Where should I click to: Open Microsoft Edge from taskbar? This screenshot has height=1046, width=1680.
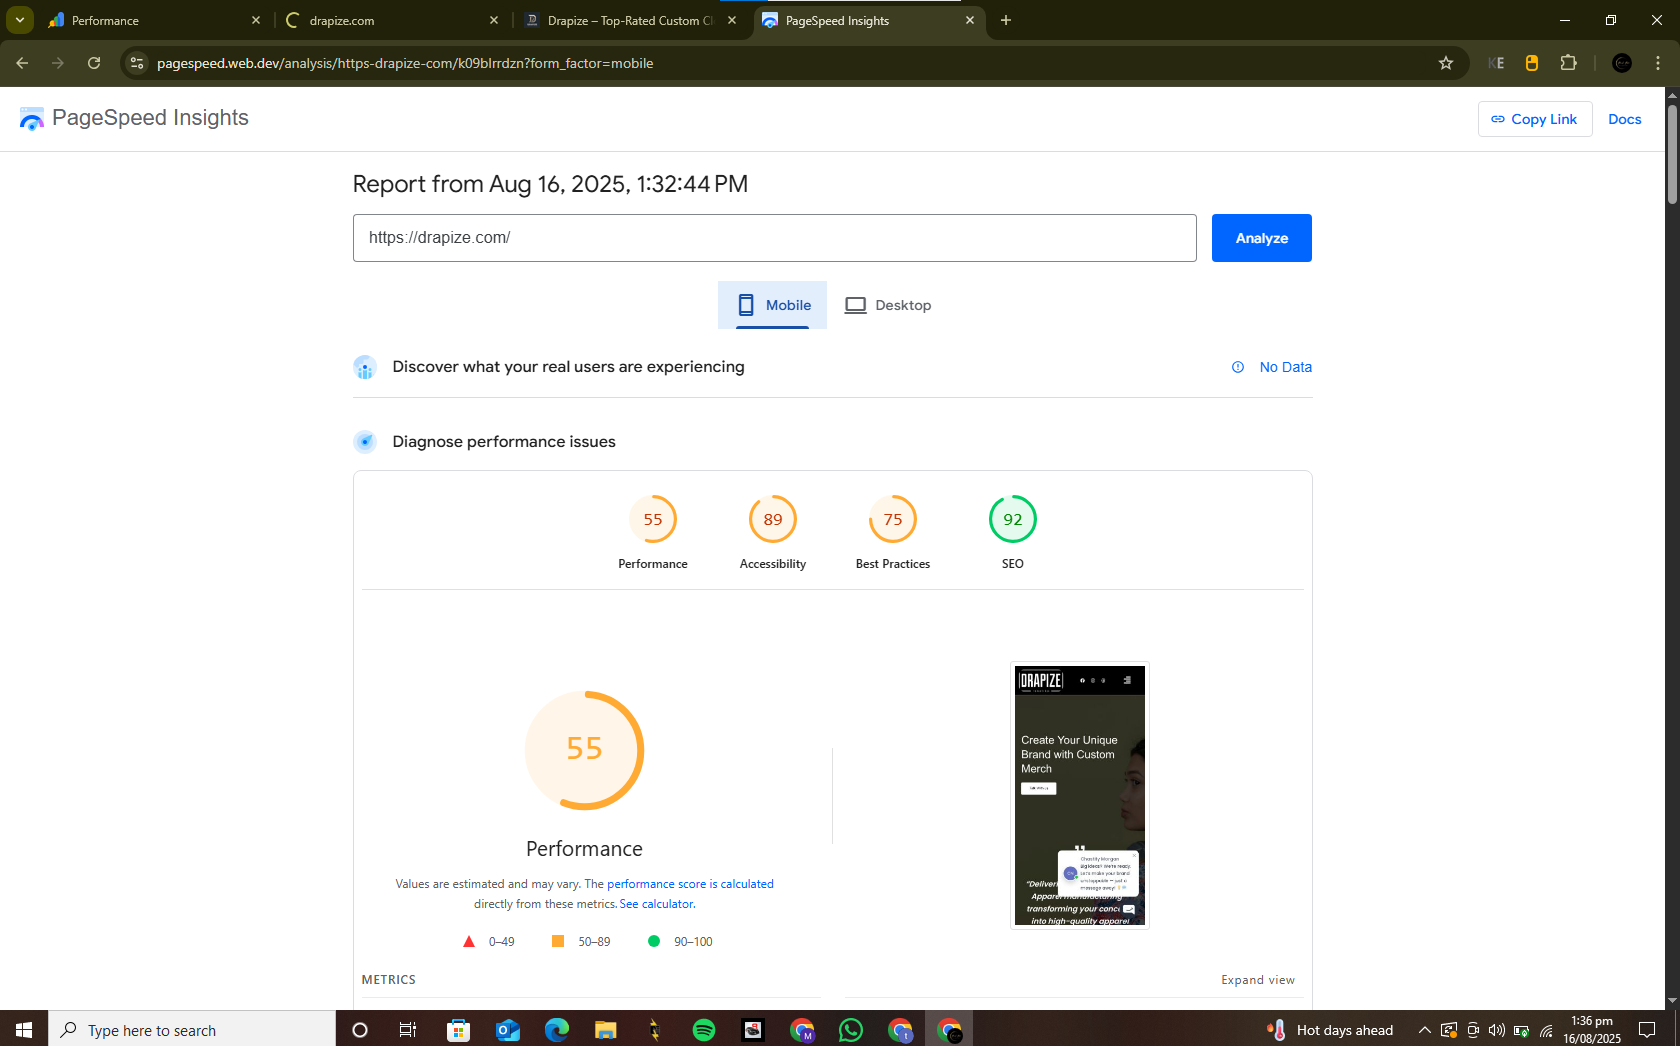(x=556, y=1029)
